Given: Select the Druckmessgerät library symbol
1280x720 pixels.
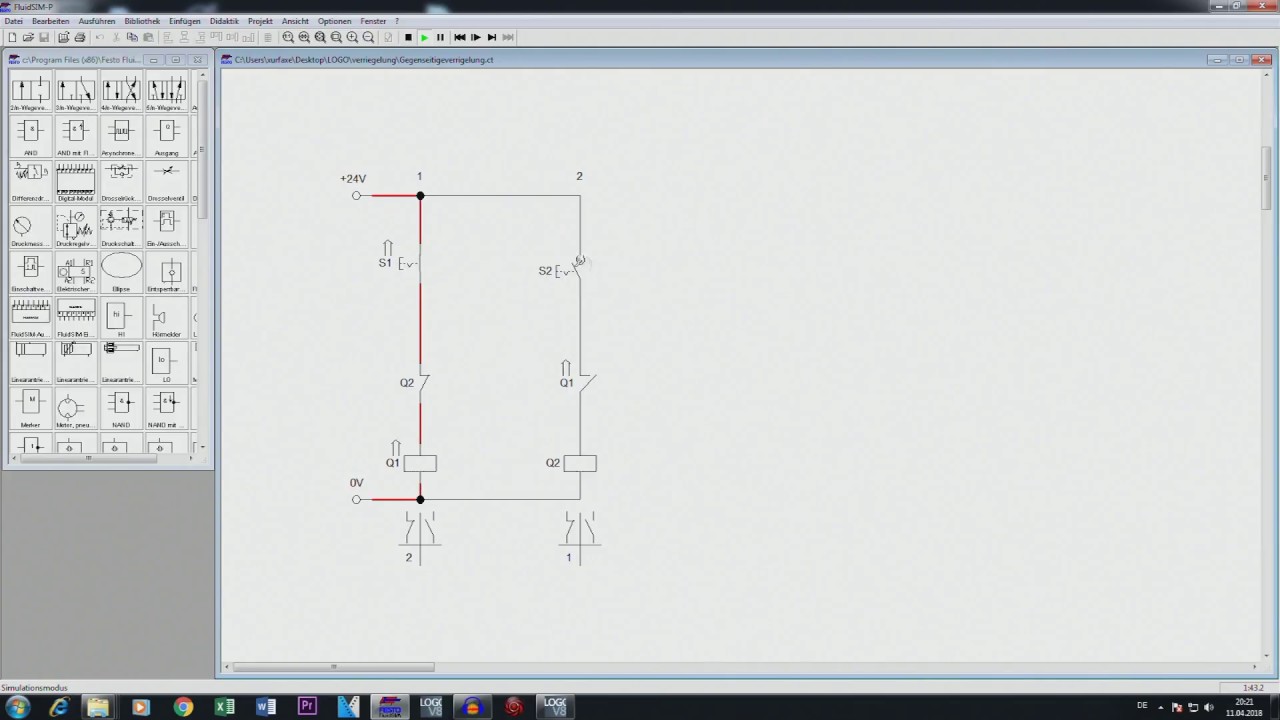Looking at the screenshot, I should pos(30,229).
